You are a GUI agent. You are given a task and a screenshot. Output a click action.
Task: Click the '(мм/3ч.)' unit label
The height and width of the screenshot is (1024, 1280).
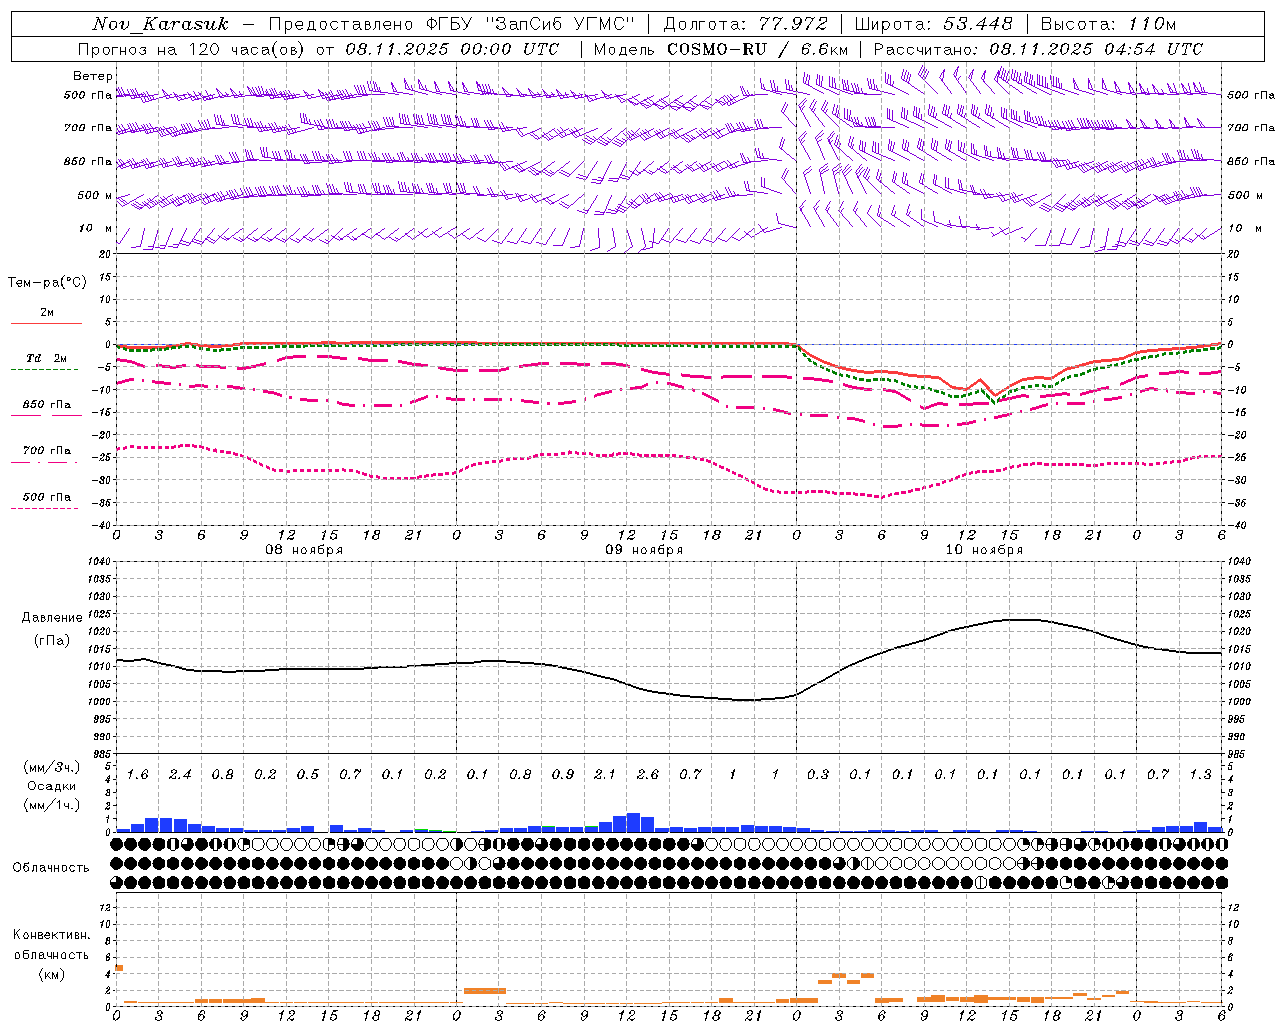(x=51, y=767)
